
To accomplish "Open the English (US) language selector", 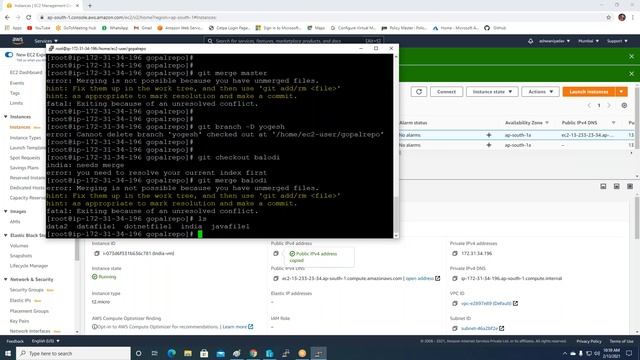I will [46, 341].
